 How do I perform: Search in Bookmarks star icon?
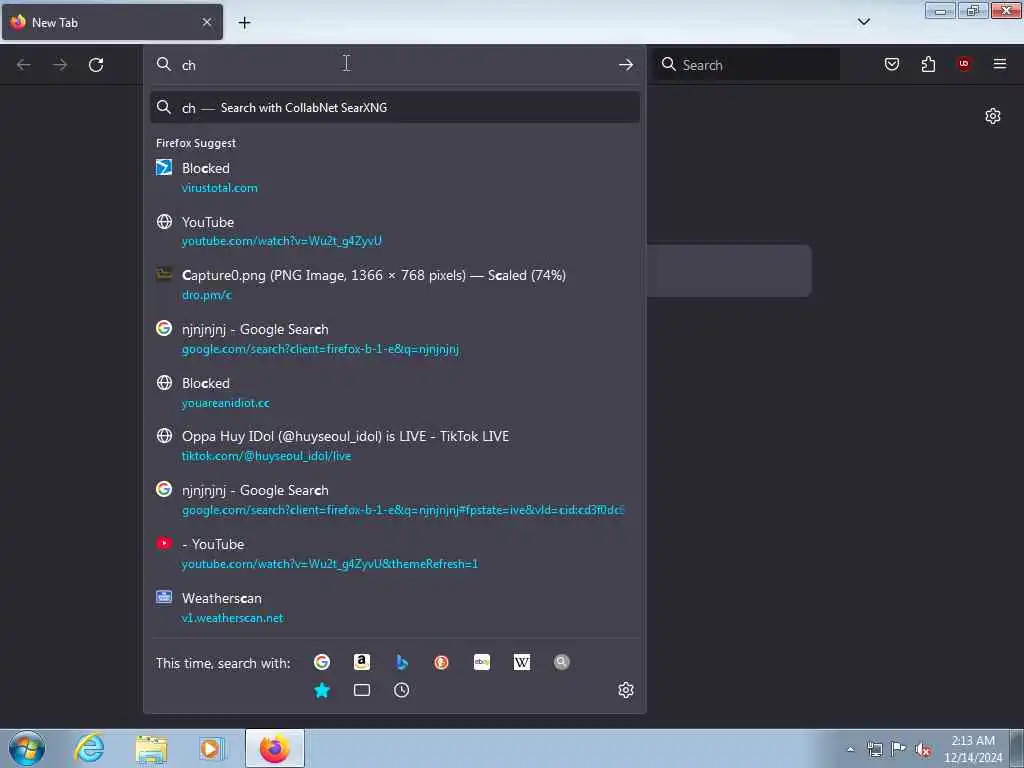322,690
